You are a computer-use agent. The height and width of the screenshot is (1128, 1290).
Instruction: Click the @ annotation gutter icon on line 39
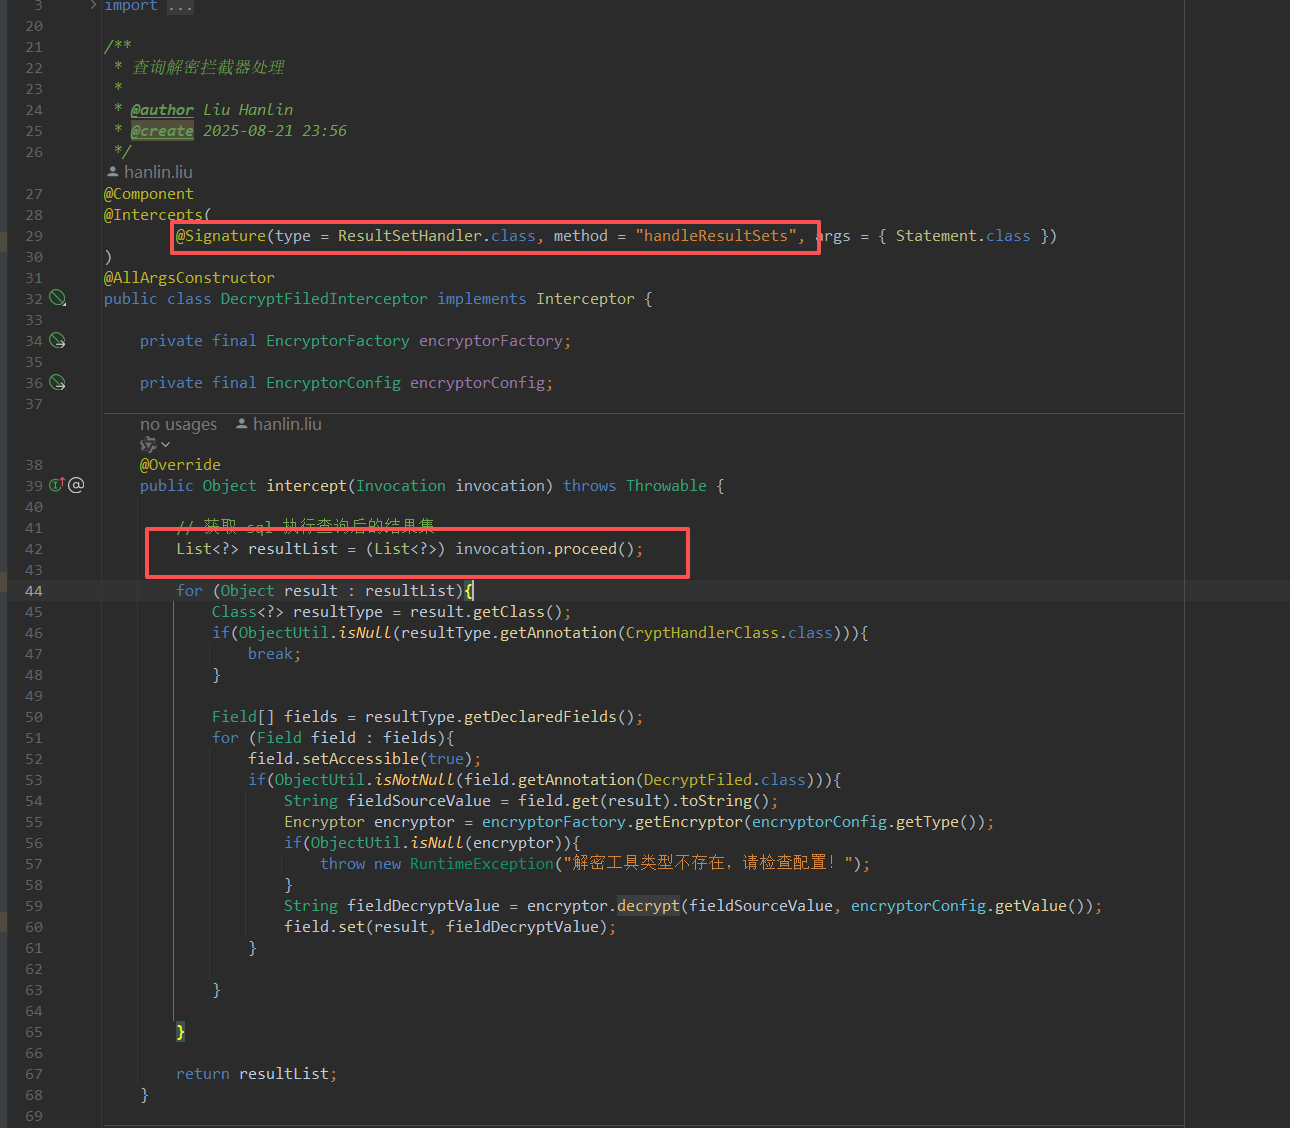click(x=76, y=485)
